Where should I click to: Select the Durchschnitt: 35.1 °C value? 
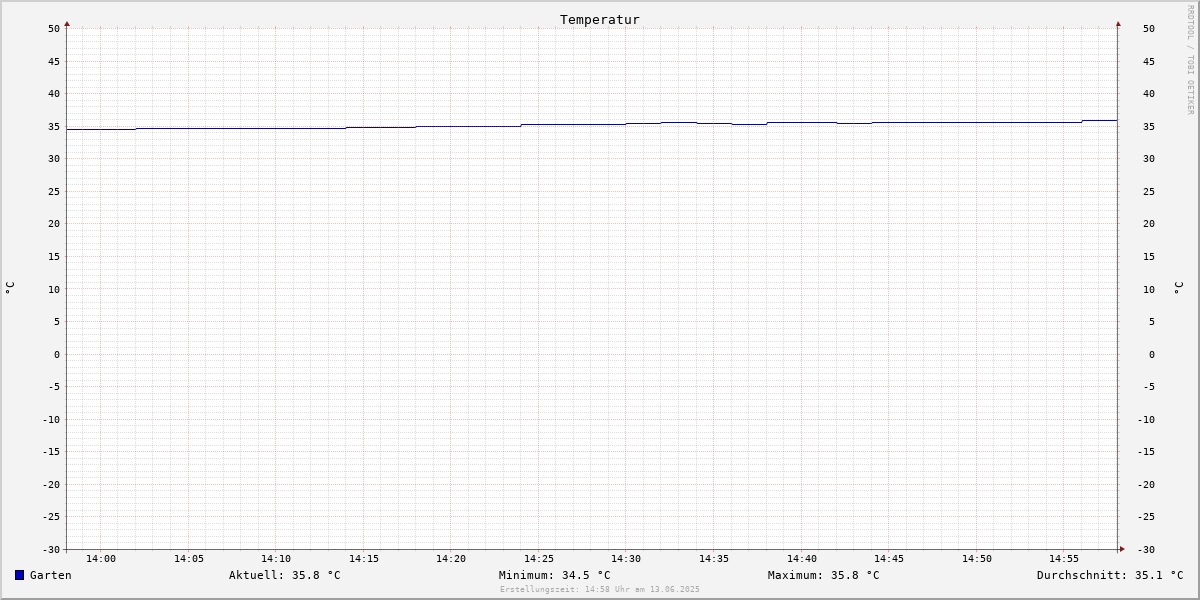(1110, 575)
